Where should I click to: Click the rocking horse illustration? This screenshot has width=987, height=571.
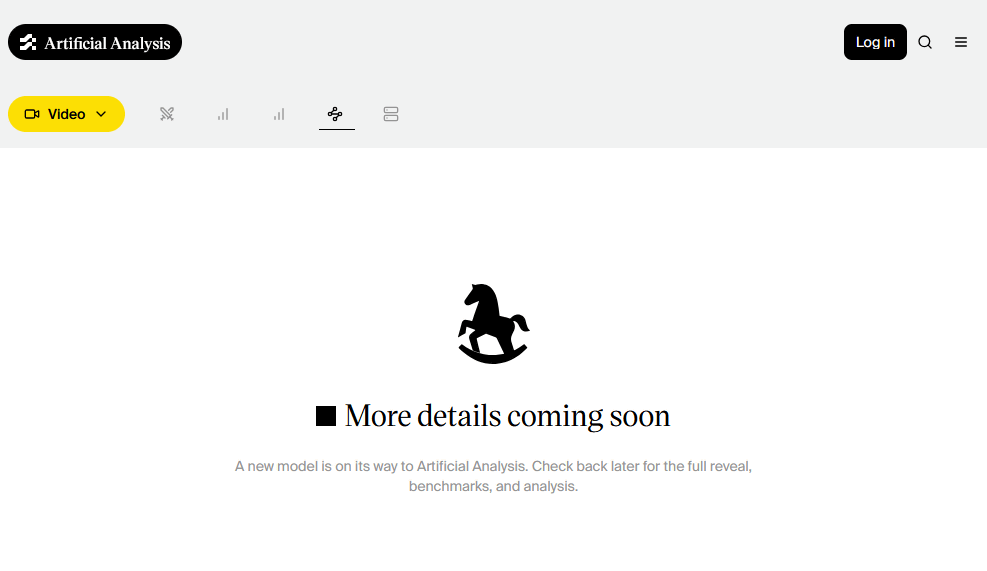(494, 324)
